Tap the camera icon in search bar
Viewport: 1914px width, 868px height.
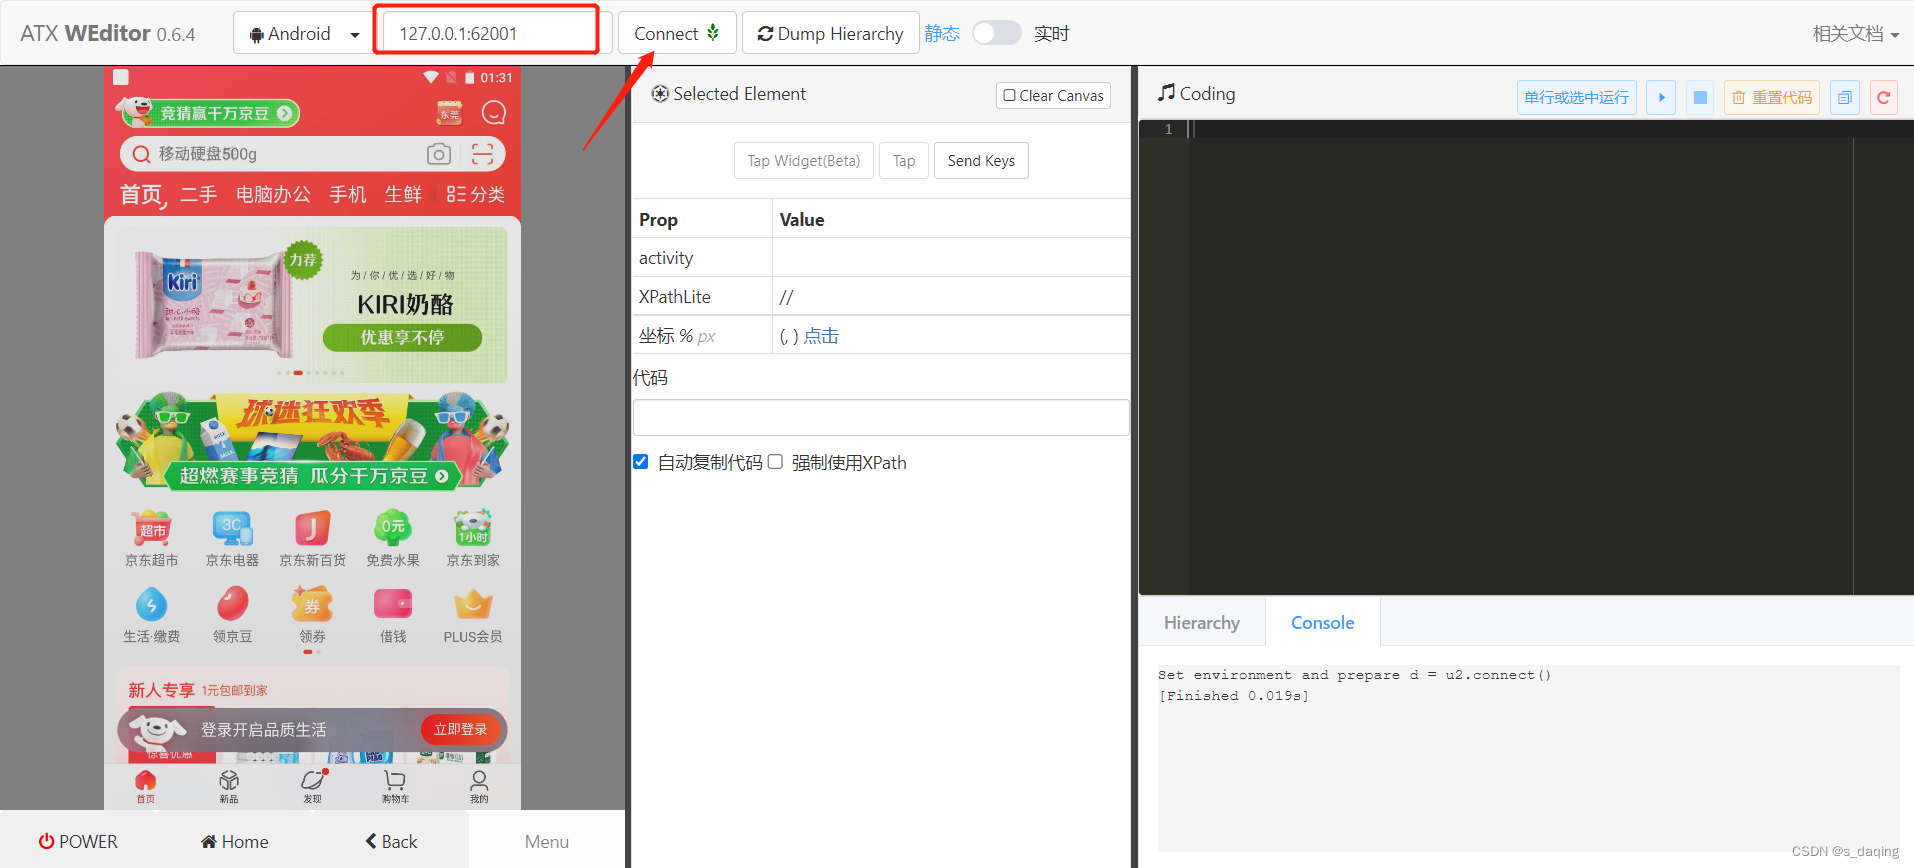pos(438,154)
